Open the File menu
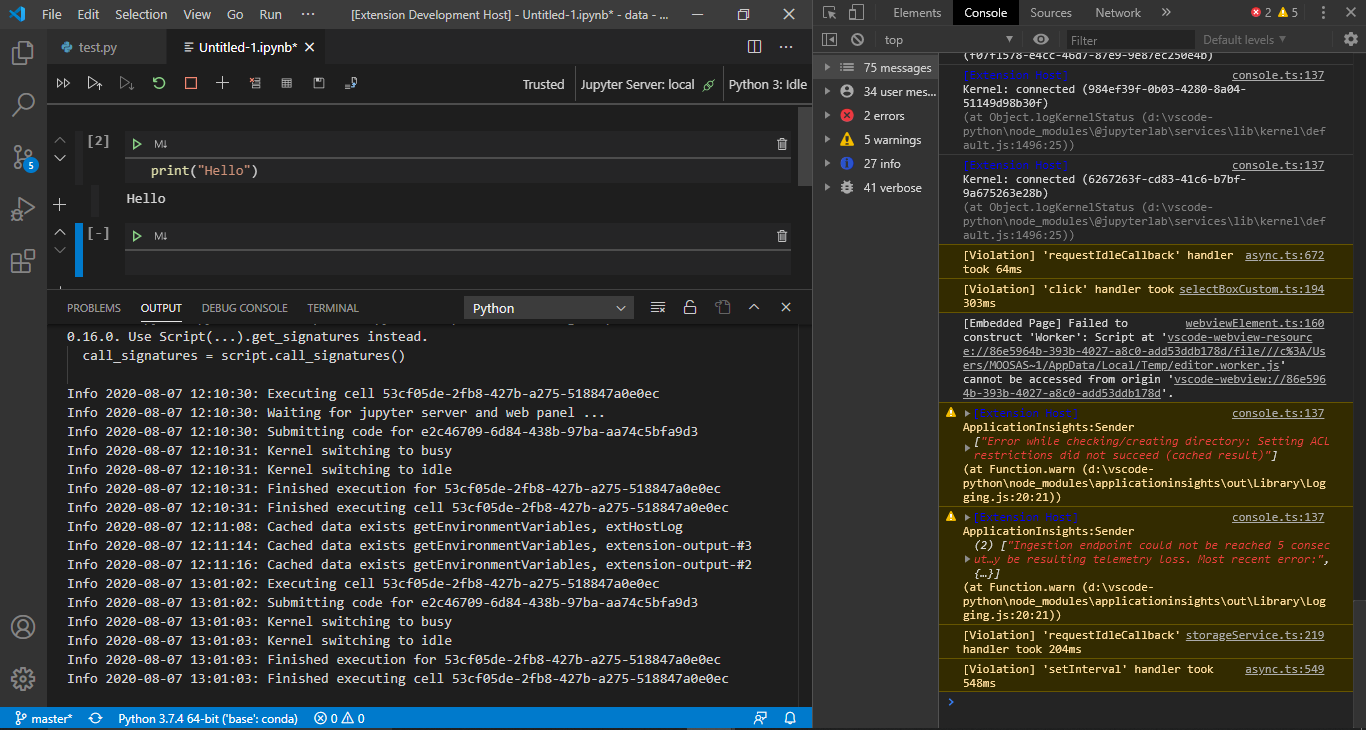The image size is (1366, 730). (x=52, y=15)
